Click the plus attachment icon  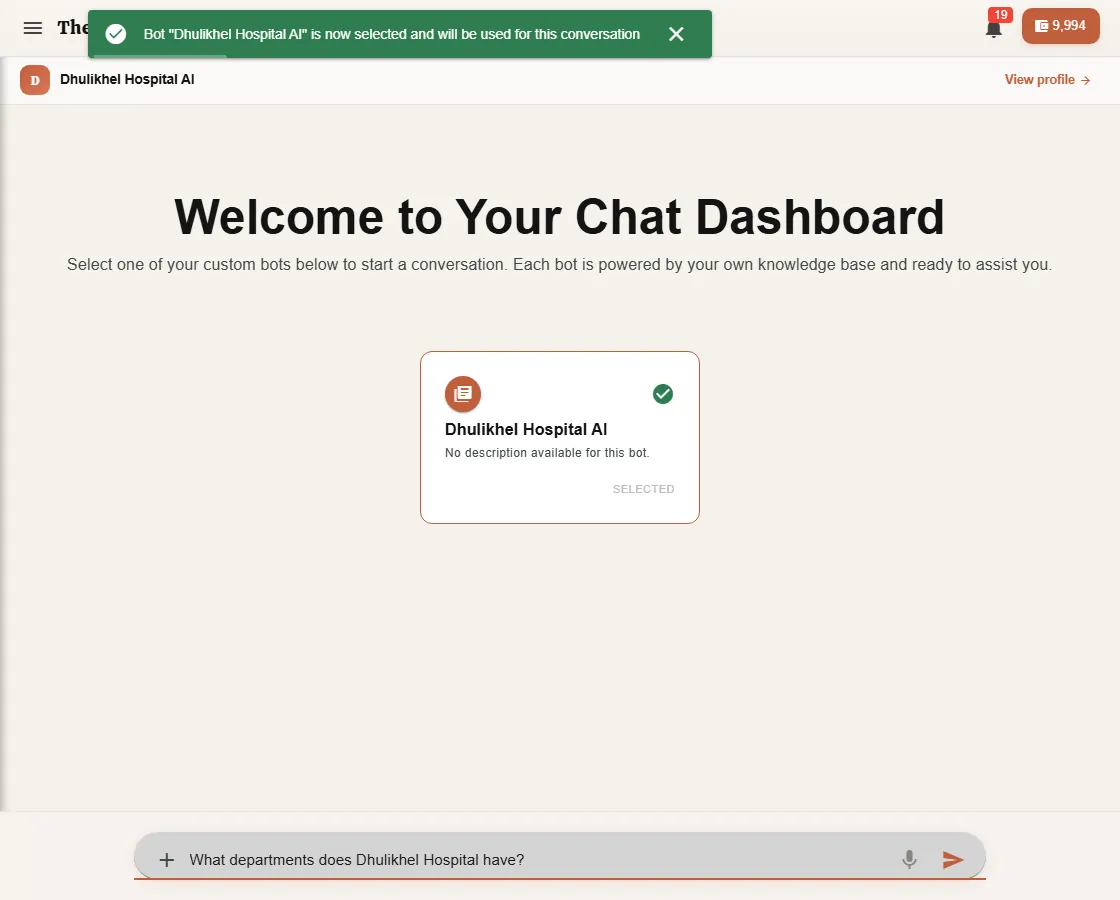(166, 859)
